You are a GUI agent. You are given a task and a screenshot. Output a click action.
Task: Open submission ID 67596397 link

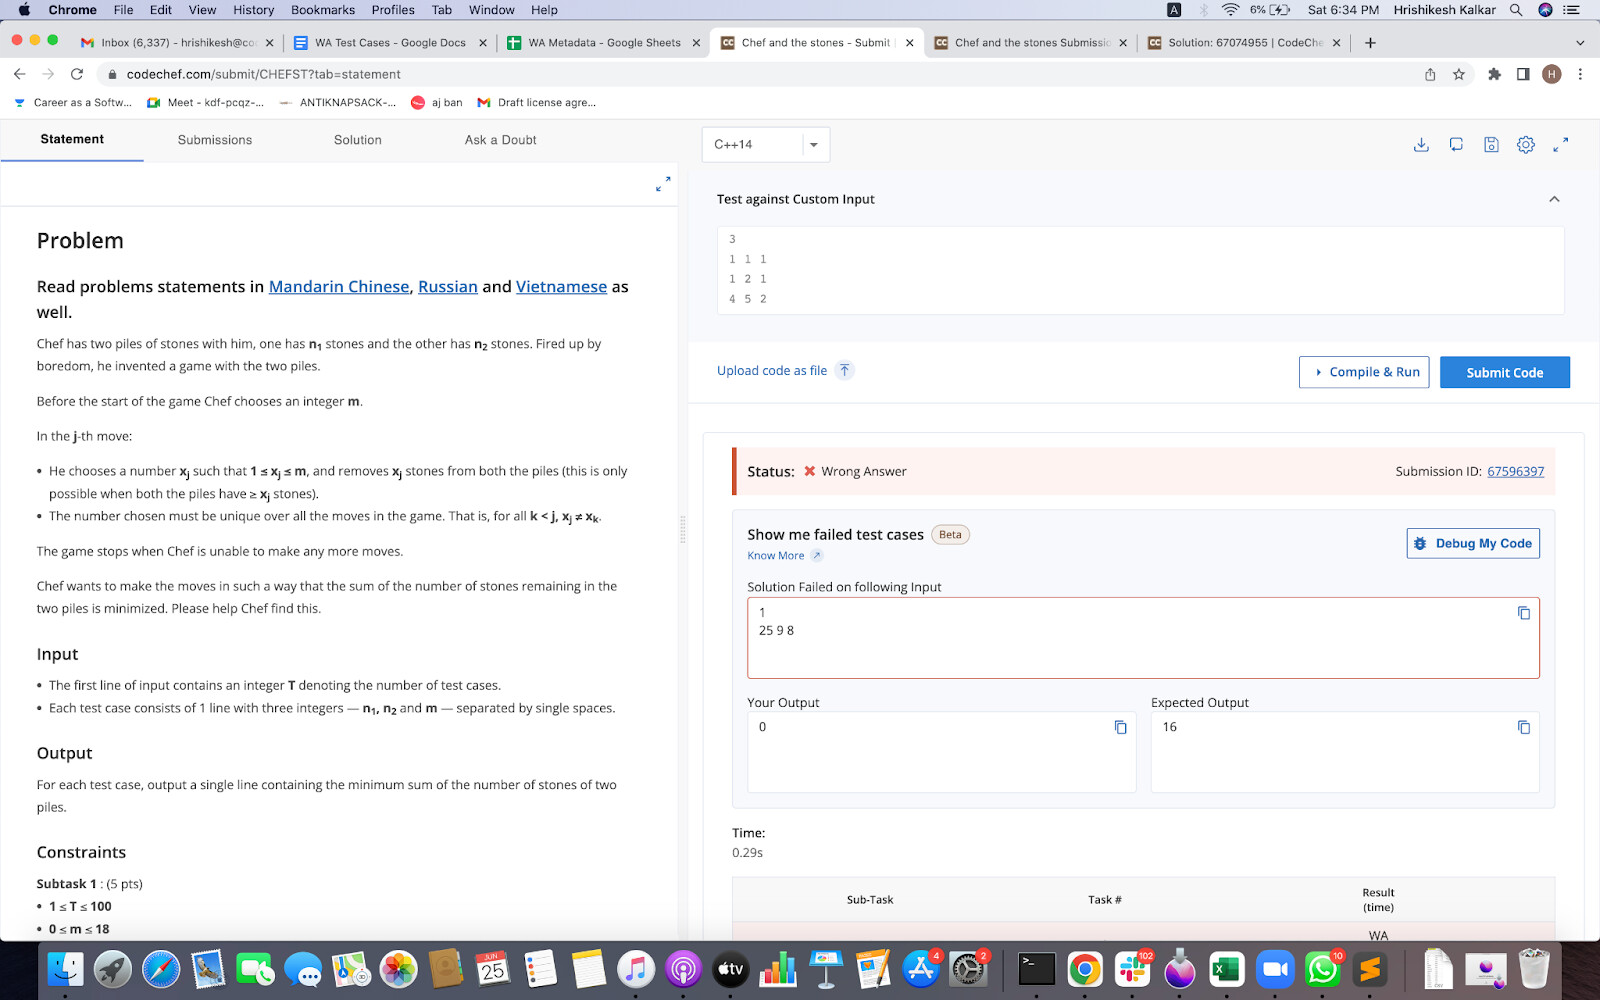(x=1516, y=472)
